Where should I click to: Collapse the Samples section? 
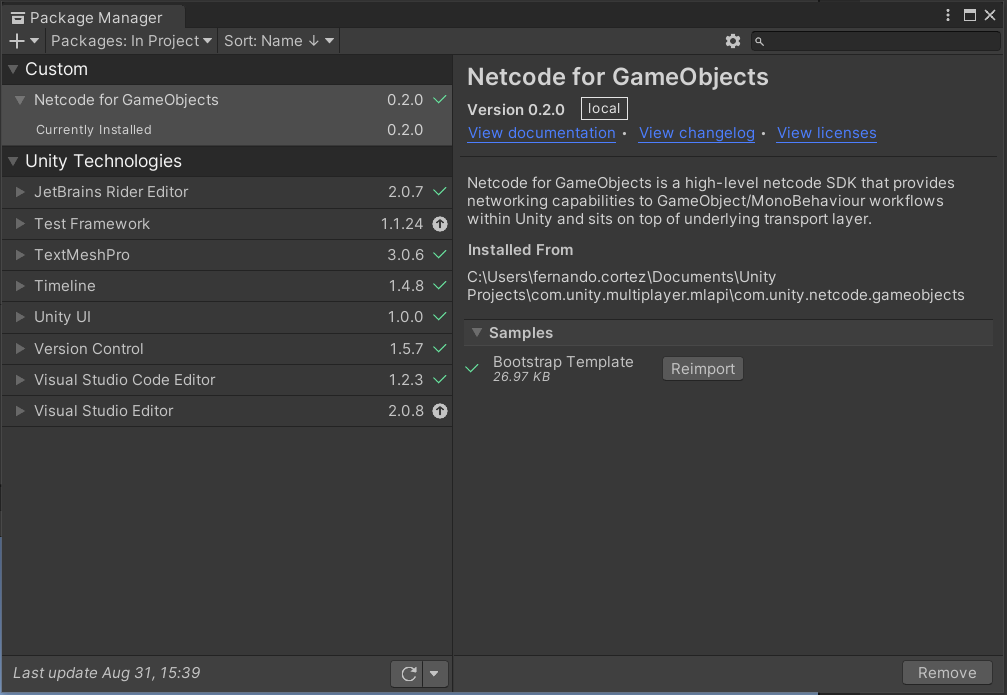click(x=477, y=333)
